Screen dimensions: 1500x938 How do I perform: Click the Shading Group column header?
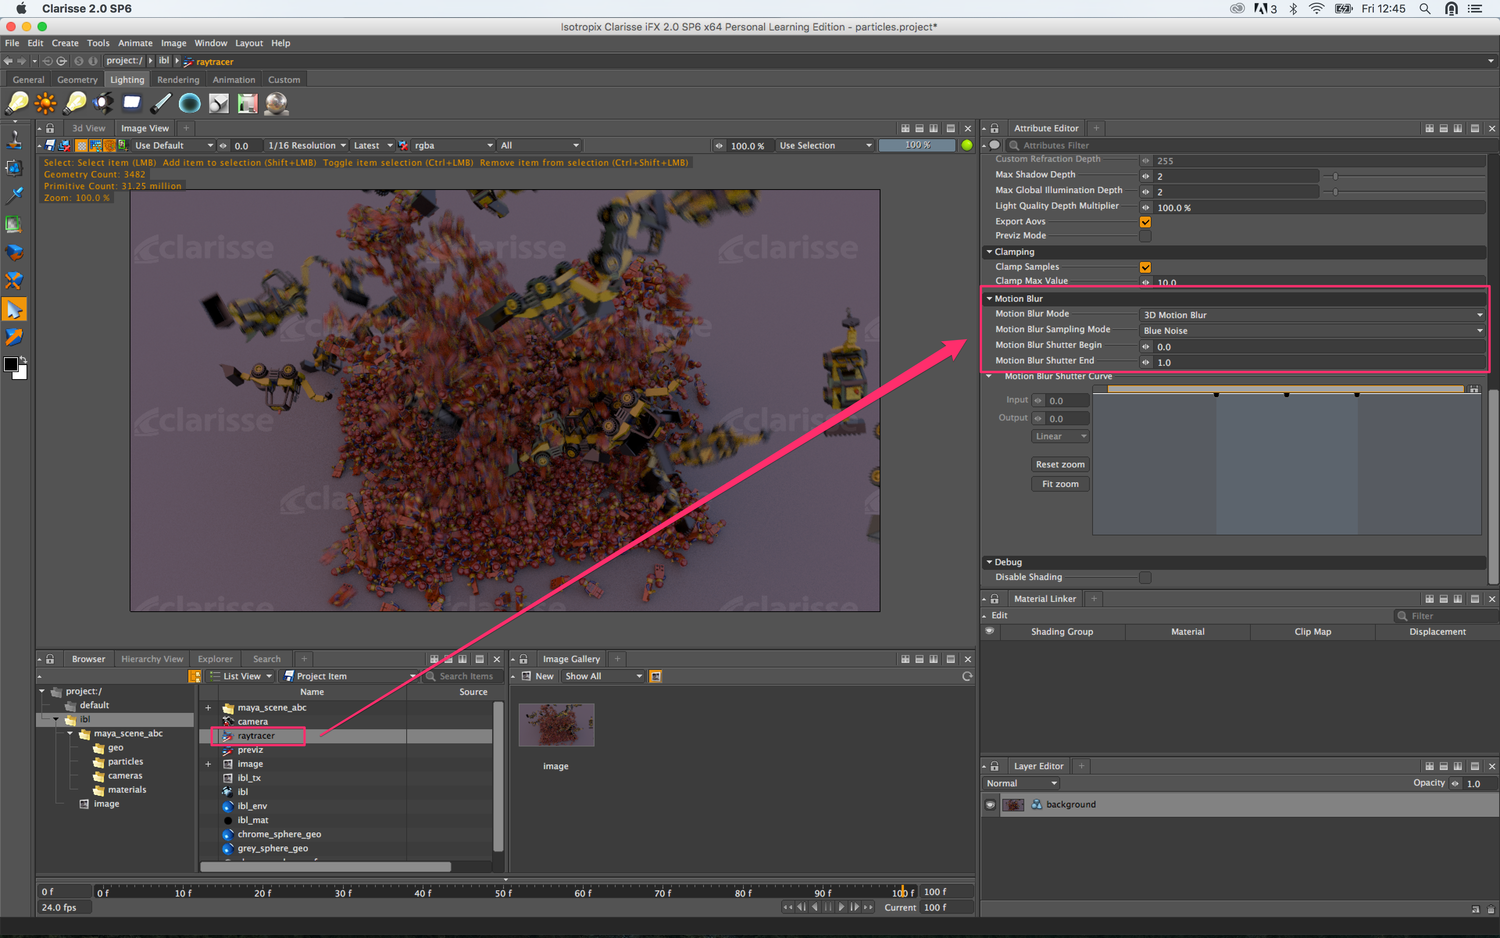[x=1062, y=632]
